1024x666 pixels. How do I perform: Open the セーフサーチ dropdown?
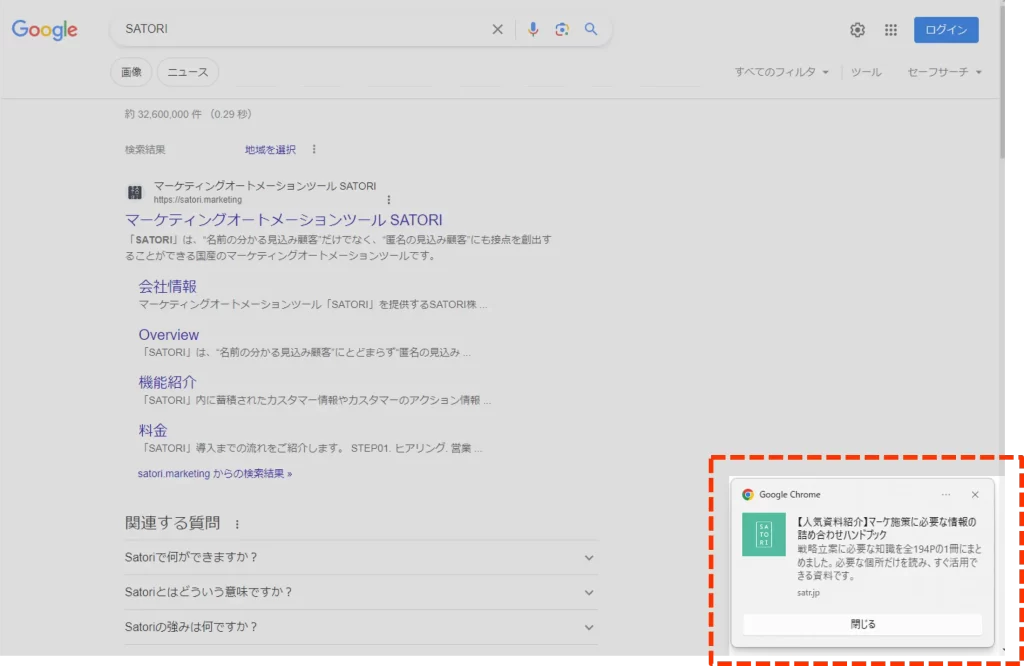tap(944, 72)
